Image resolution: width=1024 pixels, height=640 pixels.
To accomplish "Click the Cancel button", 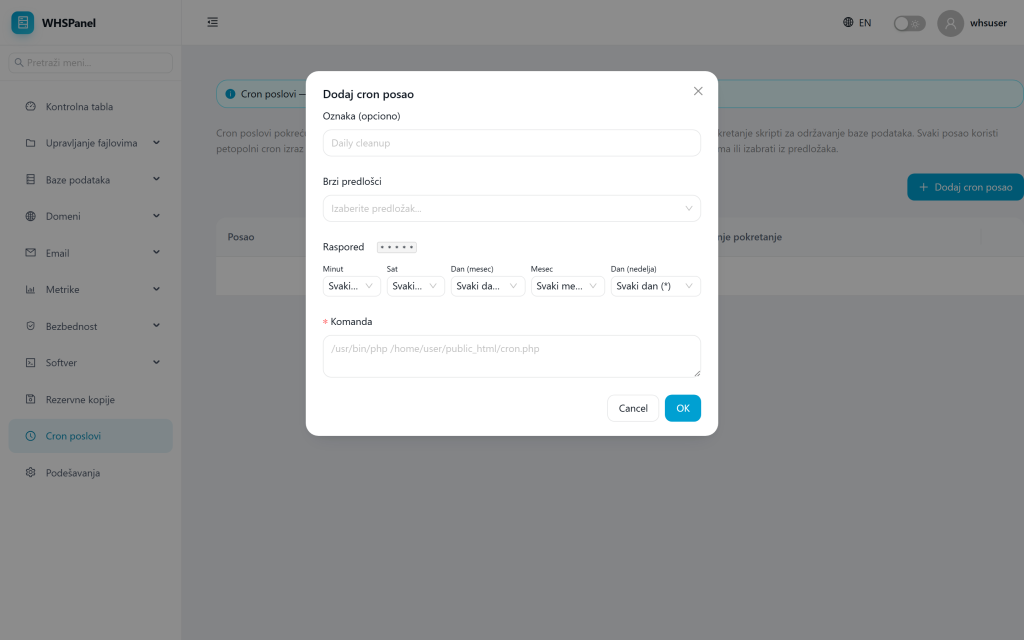I will pyautogui.click(x=633, y=408).
